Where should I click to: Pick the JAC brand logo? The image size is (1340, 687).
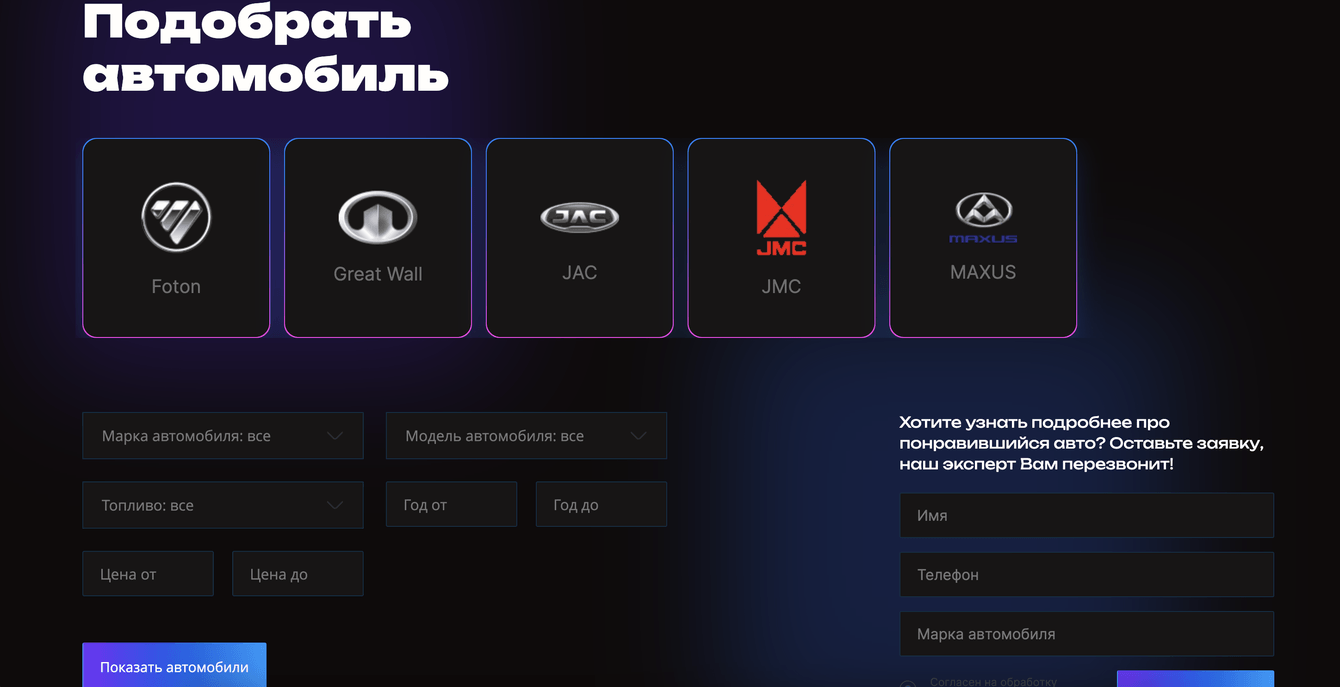pyautogui.click(x=580, y=217)
